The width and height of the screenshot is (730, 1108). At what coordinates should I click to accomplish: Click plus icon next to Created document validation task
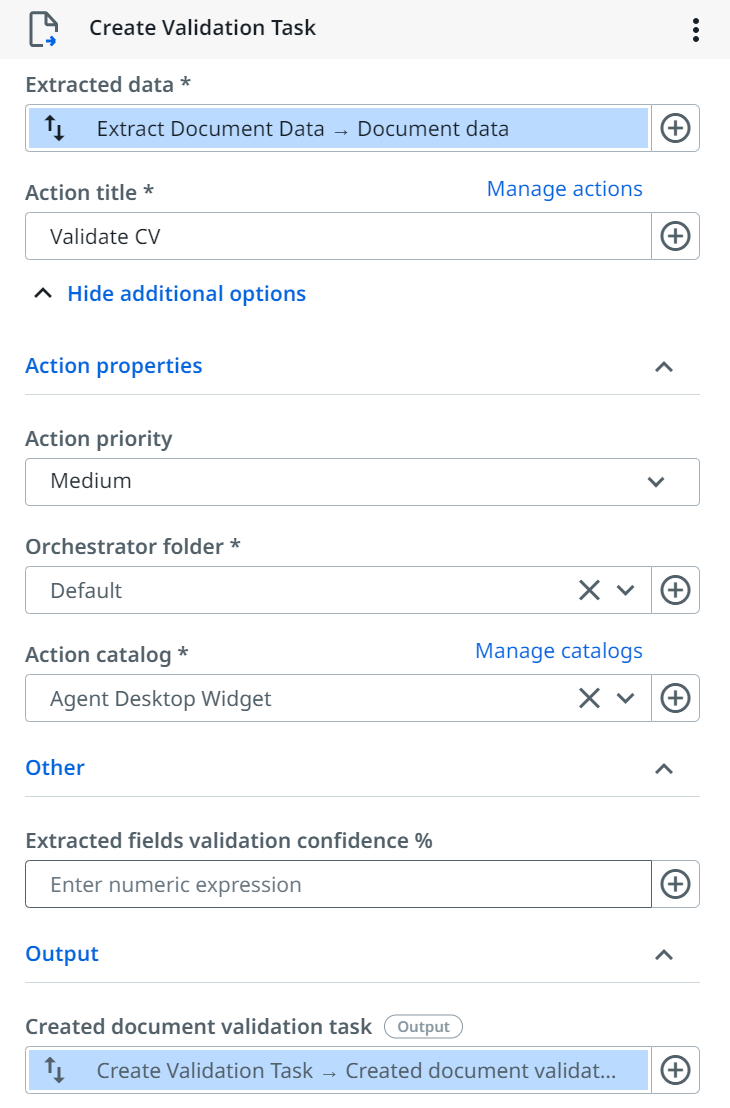point(676,1070)
